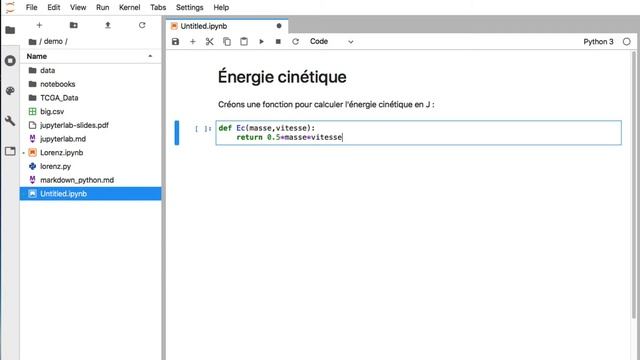The height and width of the screenshot is (360, 640).
Task: Open the Kernel menu
Action: (x=129, y=7)
